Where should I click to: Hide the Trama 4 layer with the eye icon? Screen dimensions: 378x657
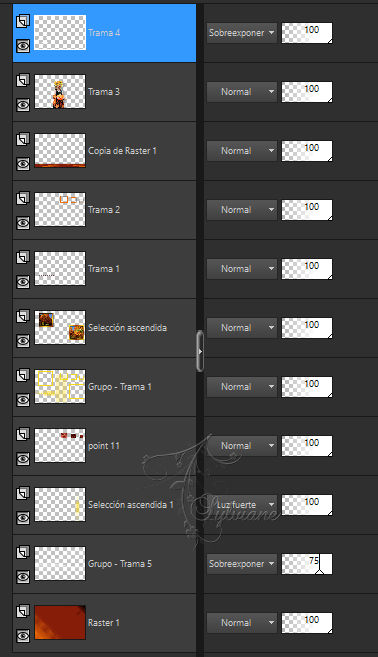tap(23, 46)
